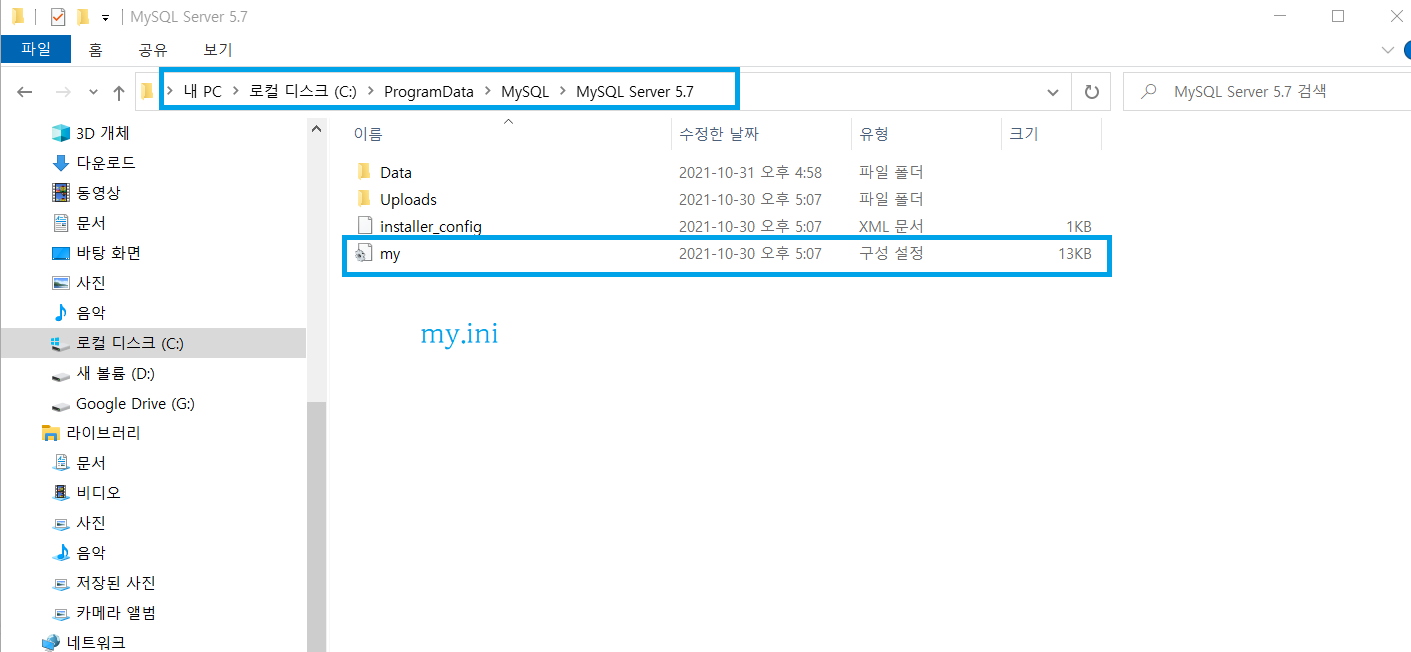Image resolution: width=1411 pixels, height=652 pixels.
Task: Click the navigation pane scrollbar thumb
Action: (317, 526)
